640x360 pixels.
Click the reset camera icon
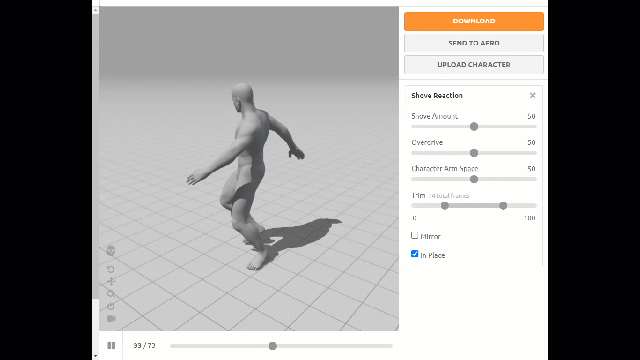coord(111,269)
